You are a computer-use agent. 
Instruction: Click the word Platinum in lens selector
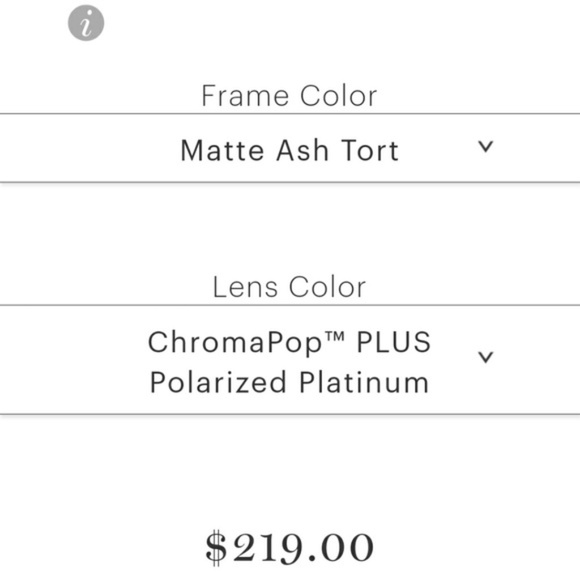[364, 382]
